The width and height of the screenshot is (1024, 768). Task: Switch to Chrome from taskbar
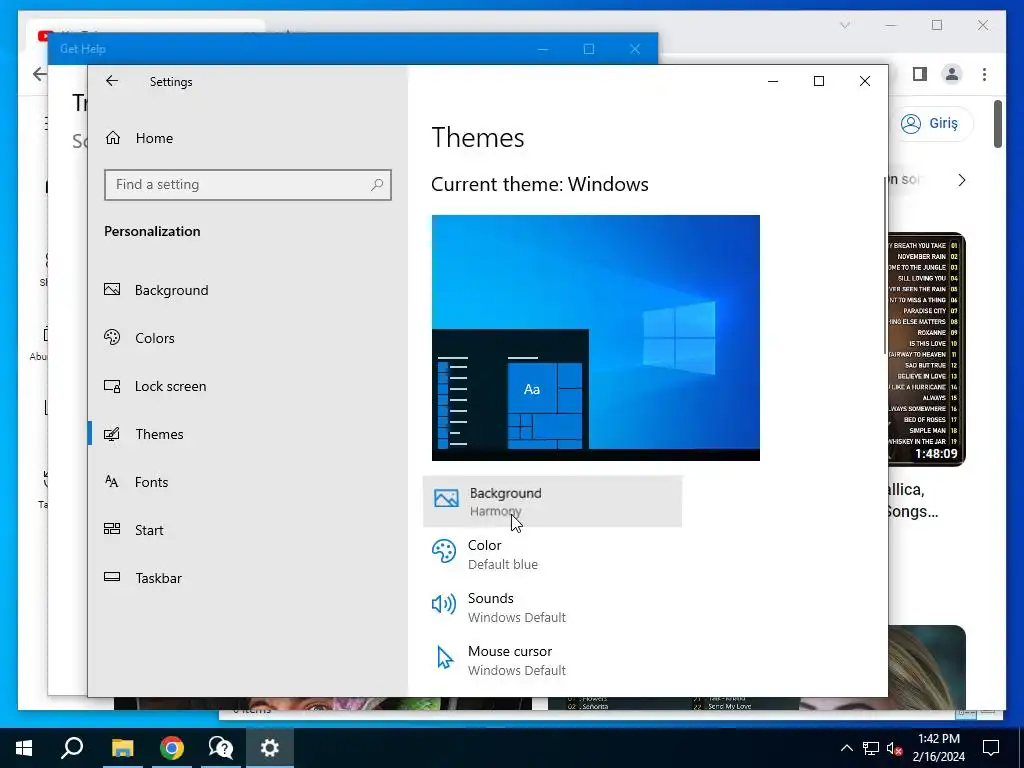point(172,748)
